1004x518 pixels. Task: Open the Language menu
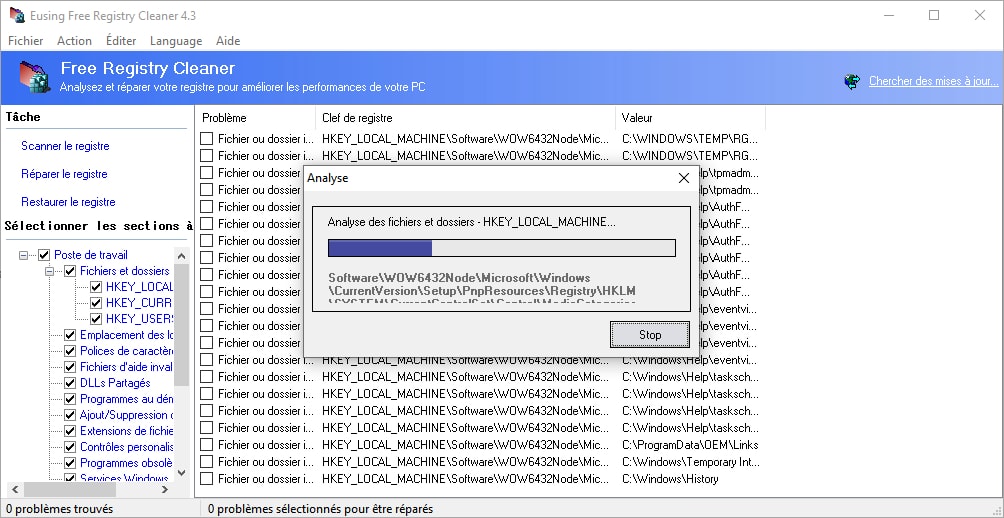[x=175, y=41]
